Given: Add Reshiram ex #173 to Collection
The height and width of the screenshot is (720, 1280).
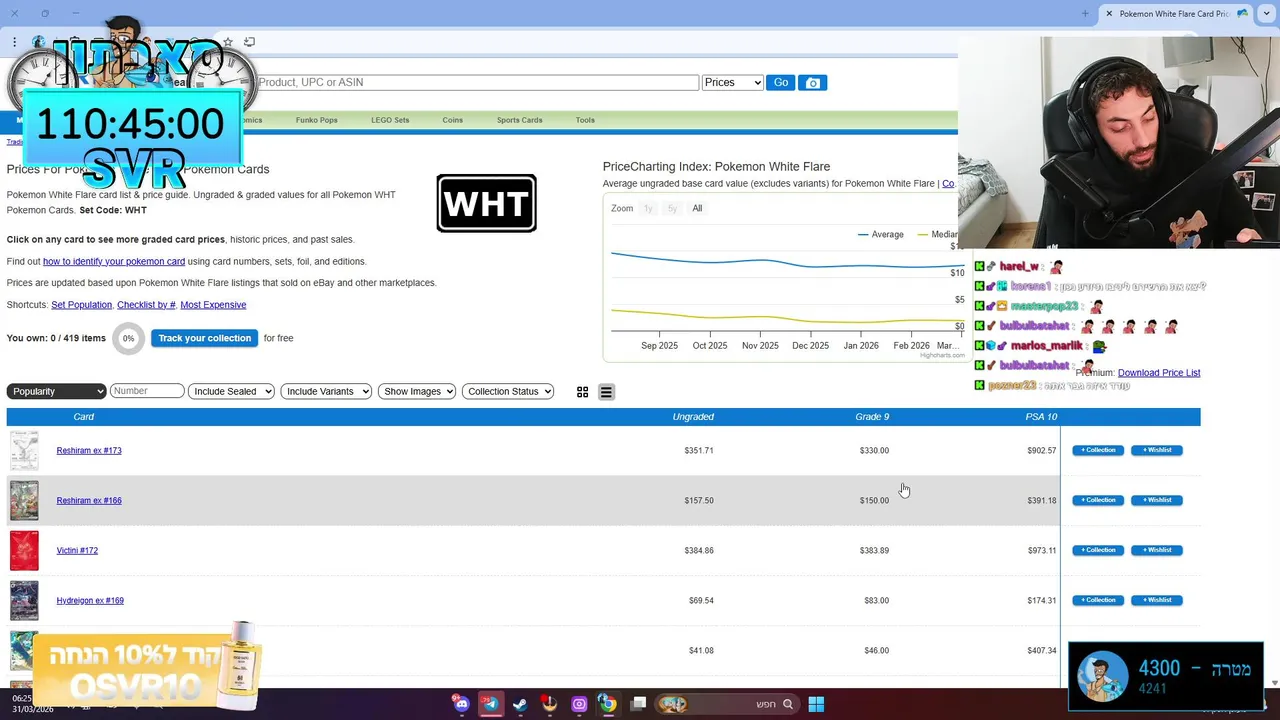Looking at the screenshot, I should (1098, 450).
